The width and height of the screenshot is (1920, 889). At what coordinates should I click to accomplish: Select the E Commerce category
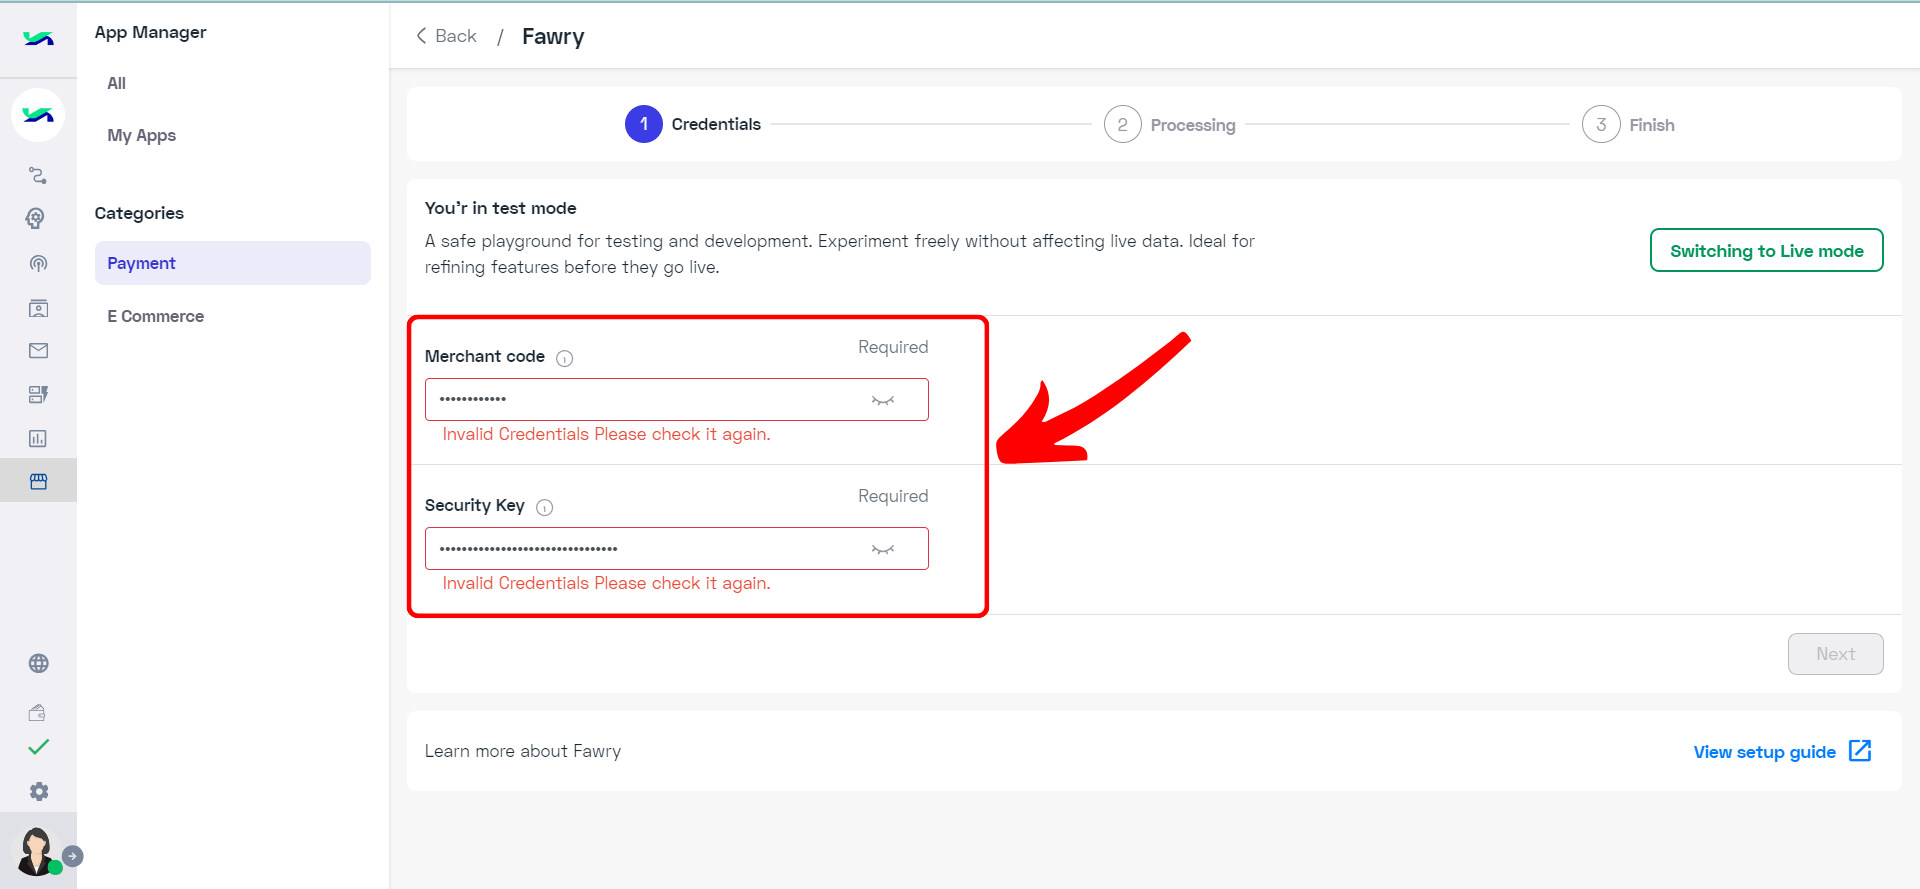(156, 316)
